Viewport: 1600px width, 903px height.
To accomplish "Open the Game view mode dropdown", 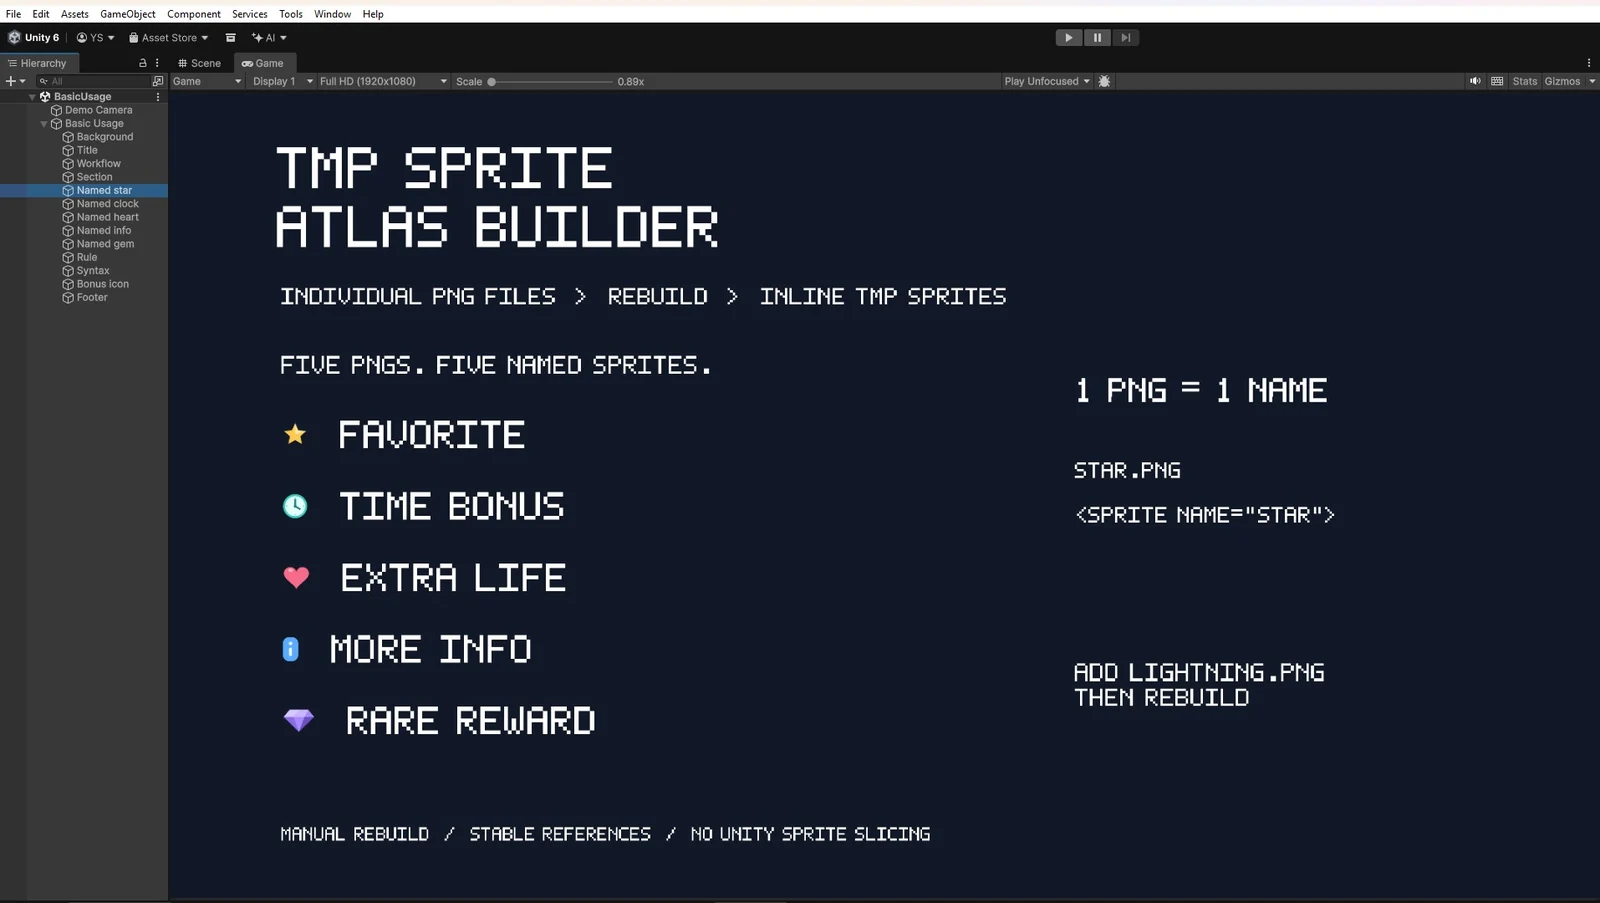I will tap(207, 81).
